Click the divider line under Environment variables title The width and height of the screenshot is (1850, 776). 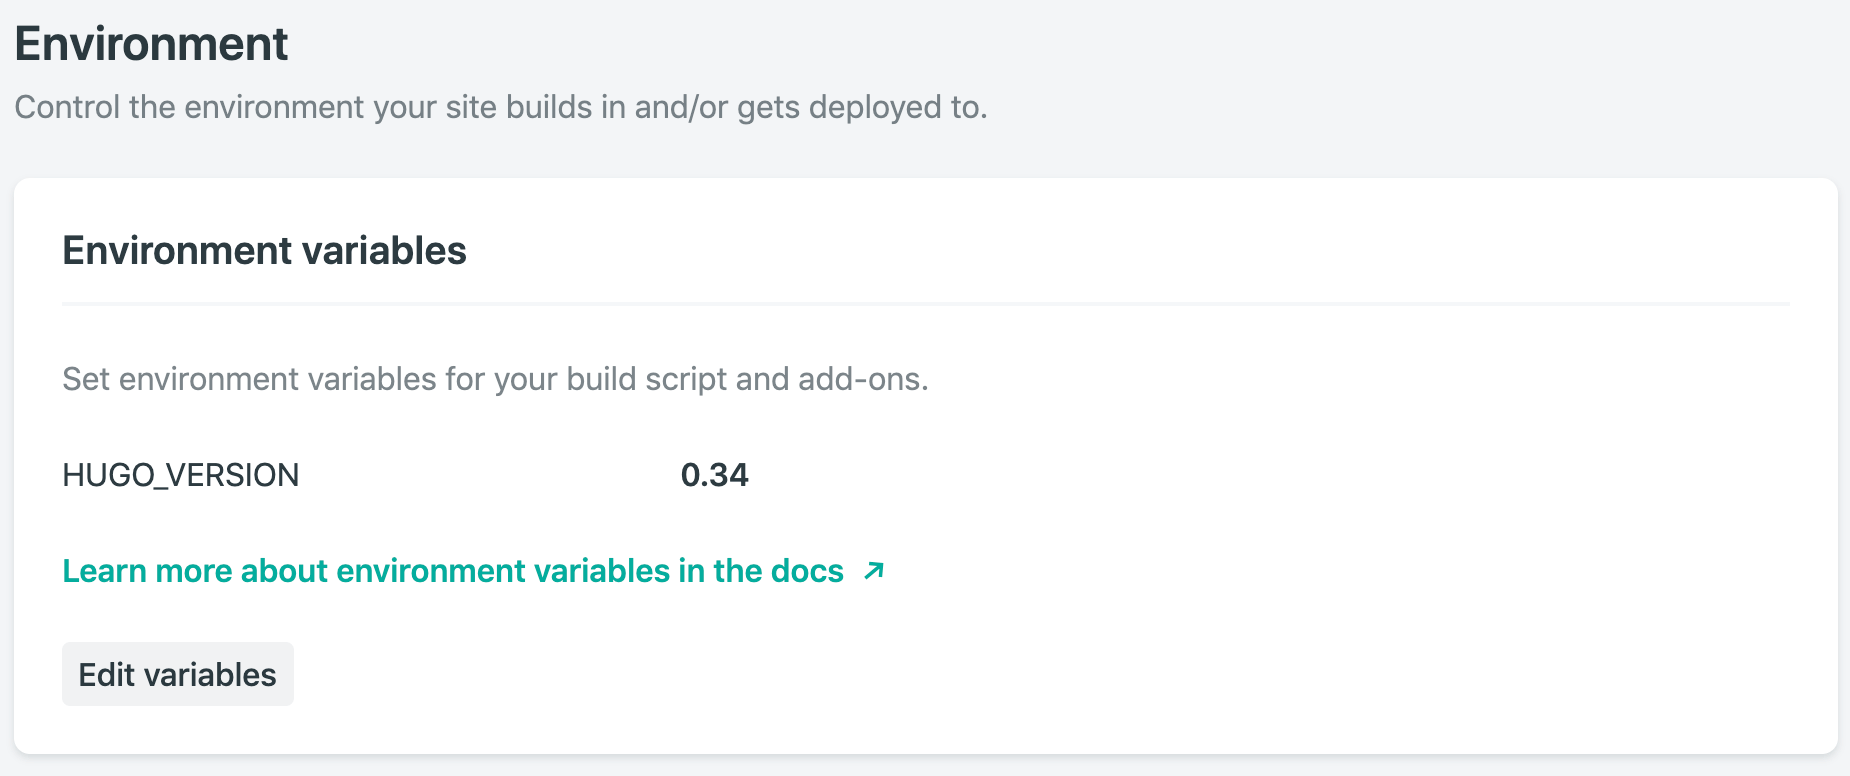[926, 303]
